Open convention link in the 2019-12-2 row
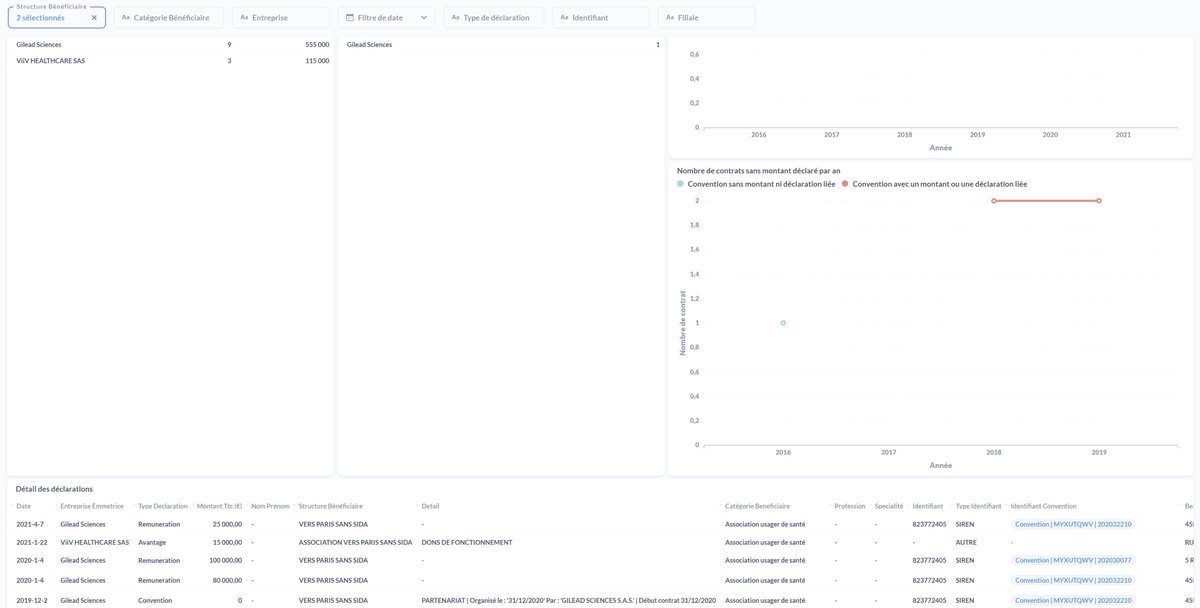The width and height of the screenshot is (1200, 608). pyautogui.click(x=1073, y=600)
